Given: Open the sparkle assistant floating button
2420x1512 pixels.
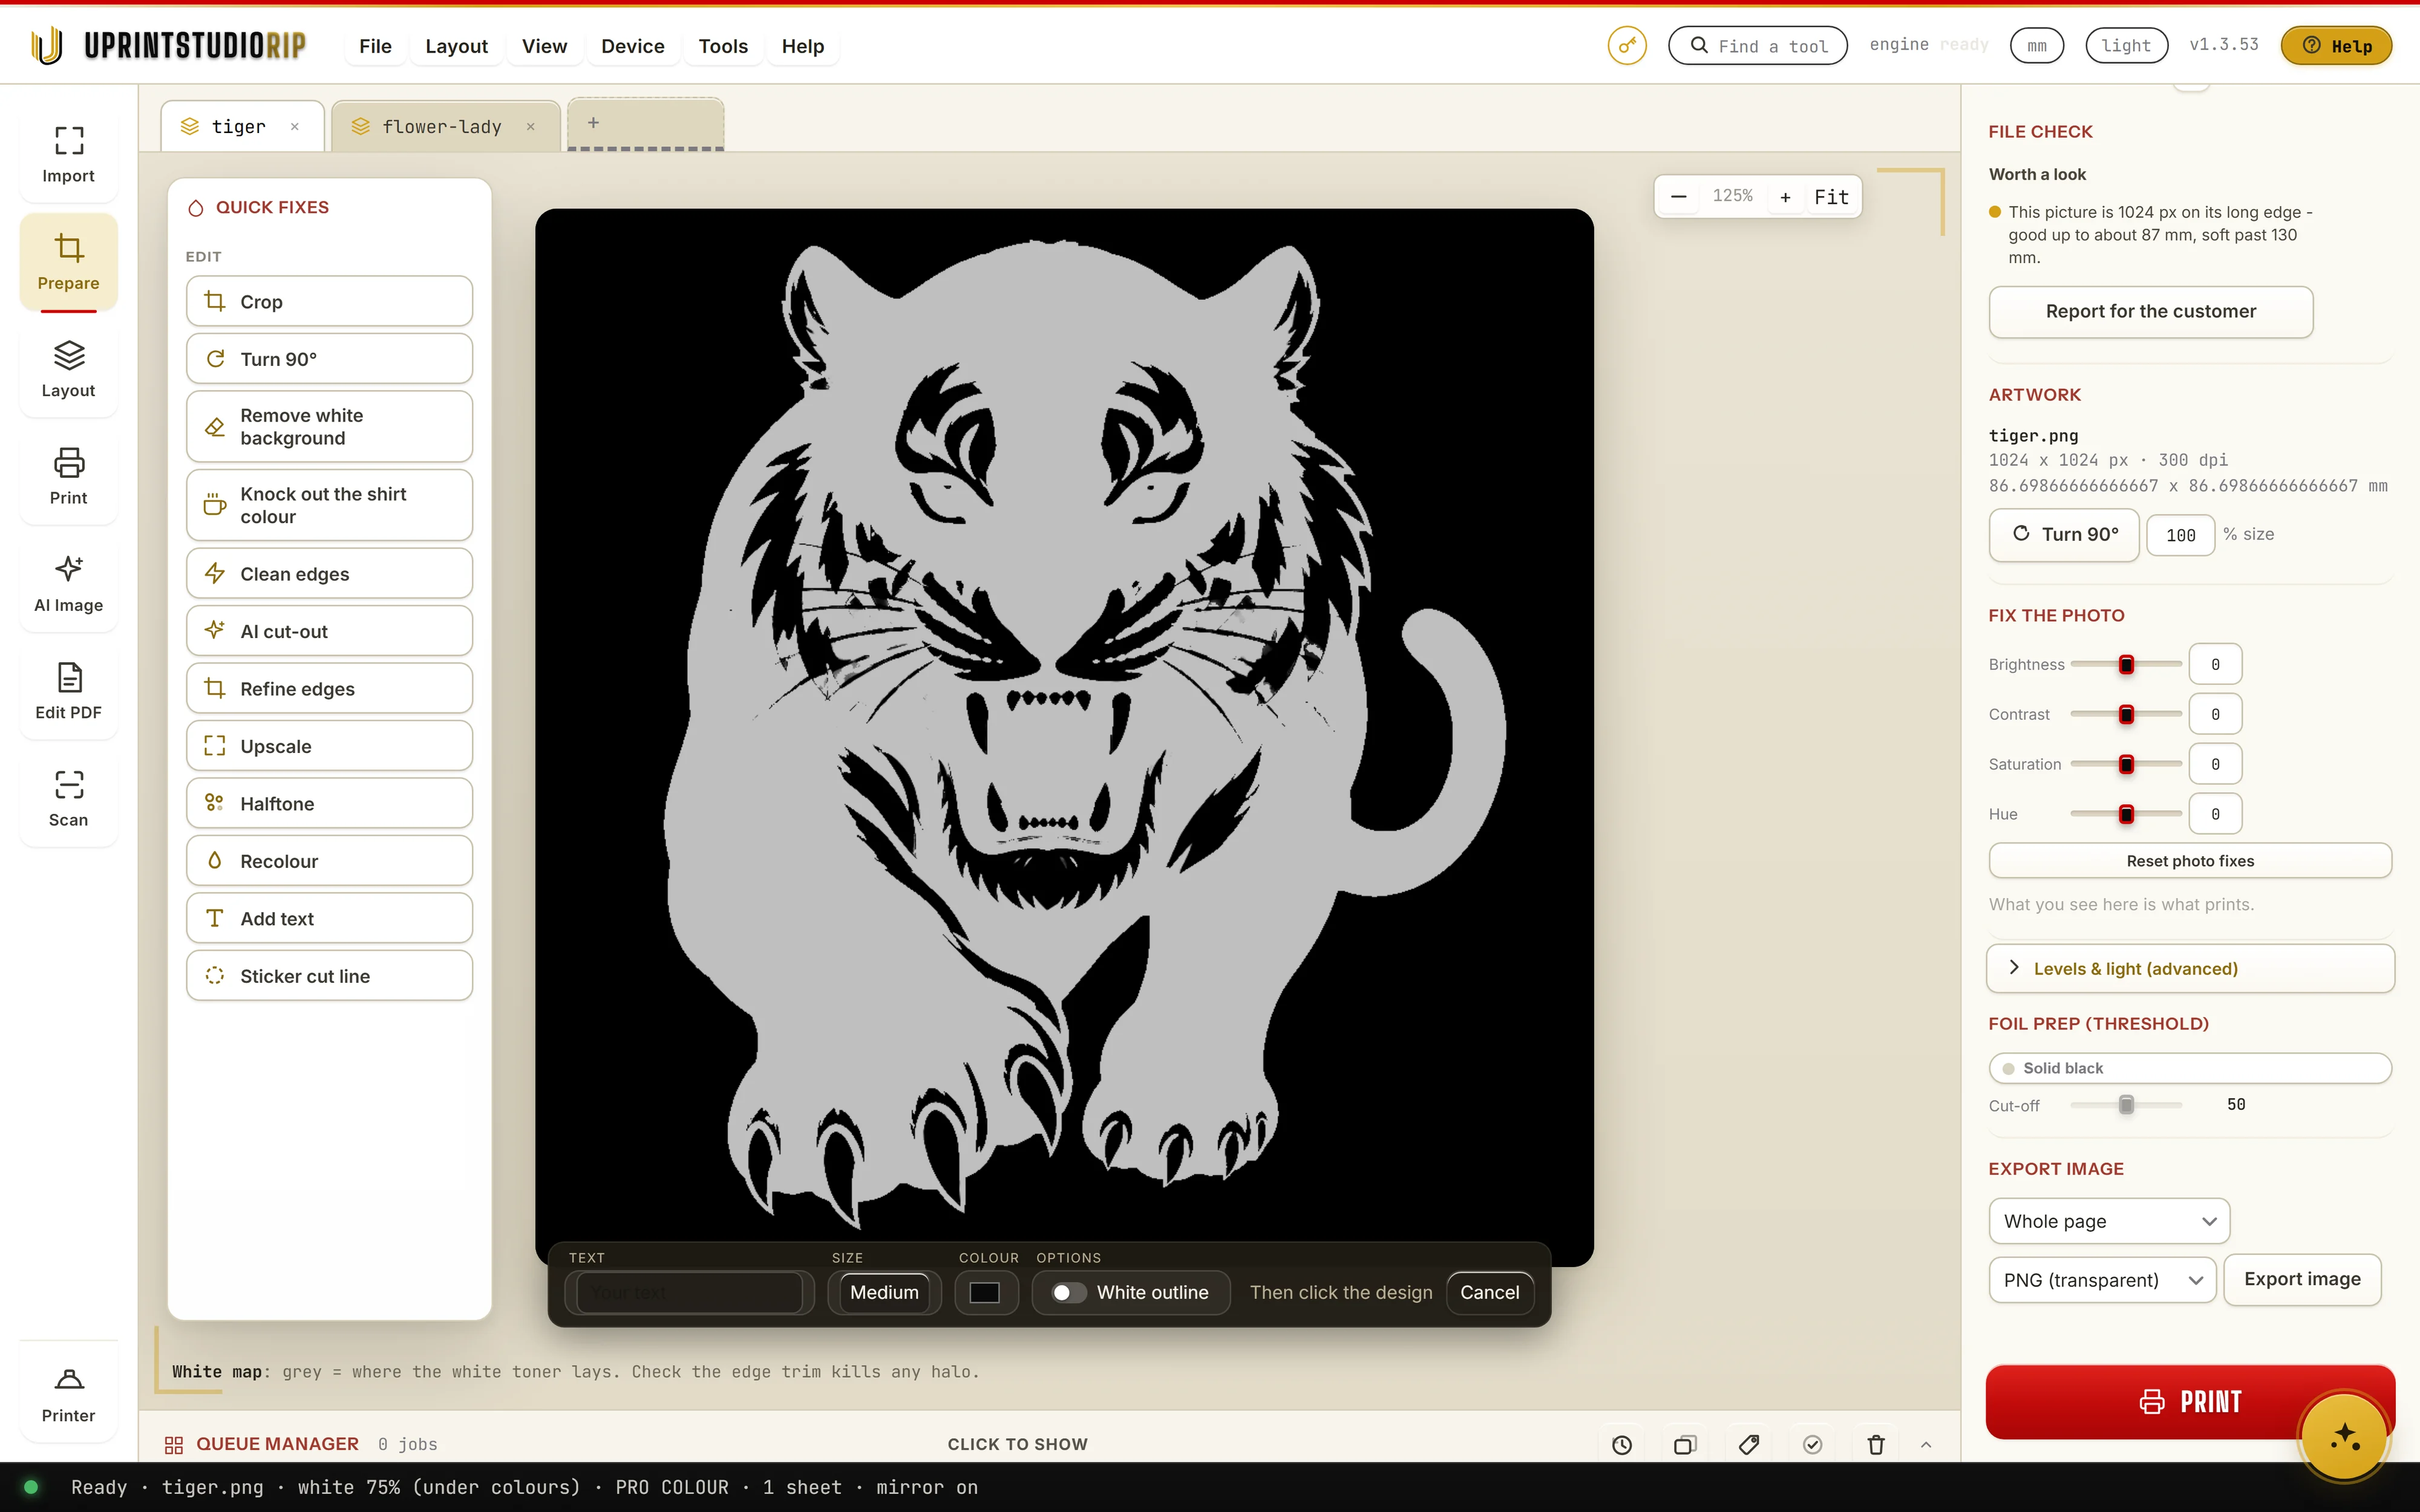Looking at the screenshot, I should [2345, 1437].
